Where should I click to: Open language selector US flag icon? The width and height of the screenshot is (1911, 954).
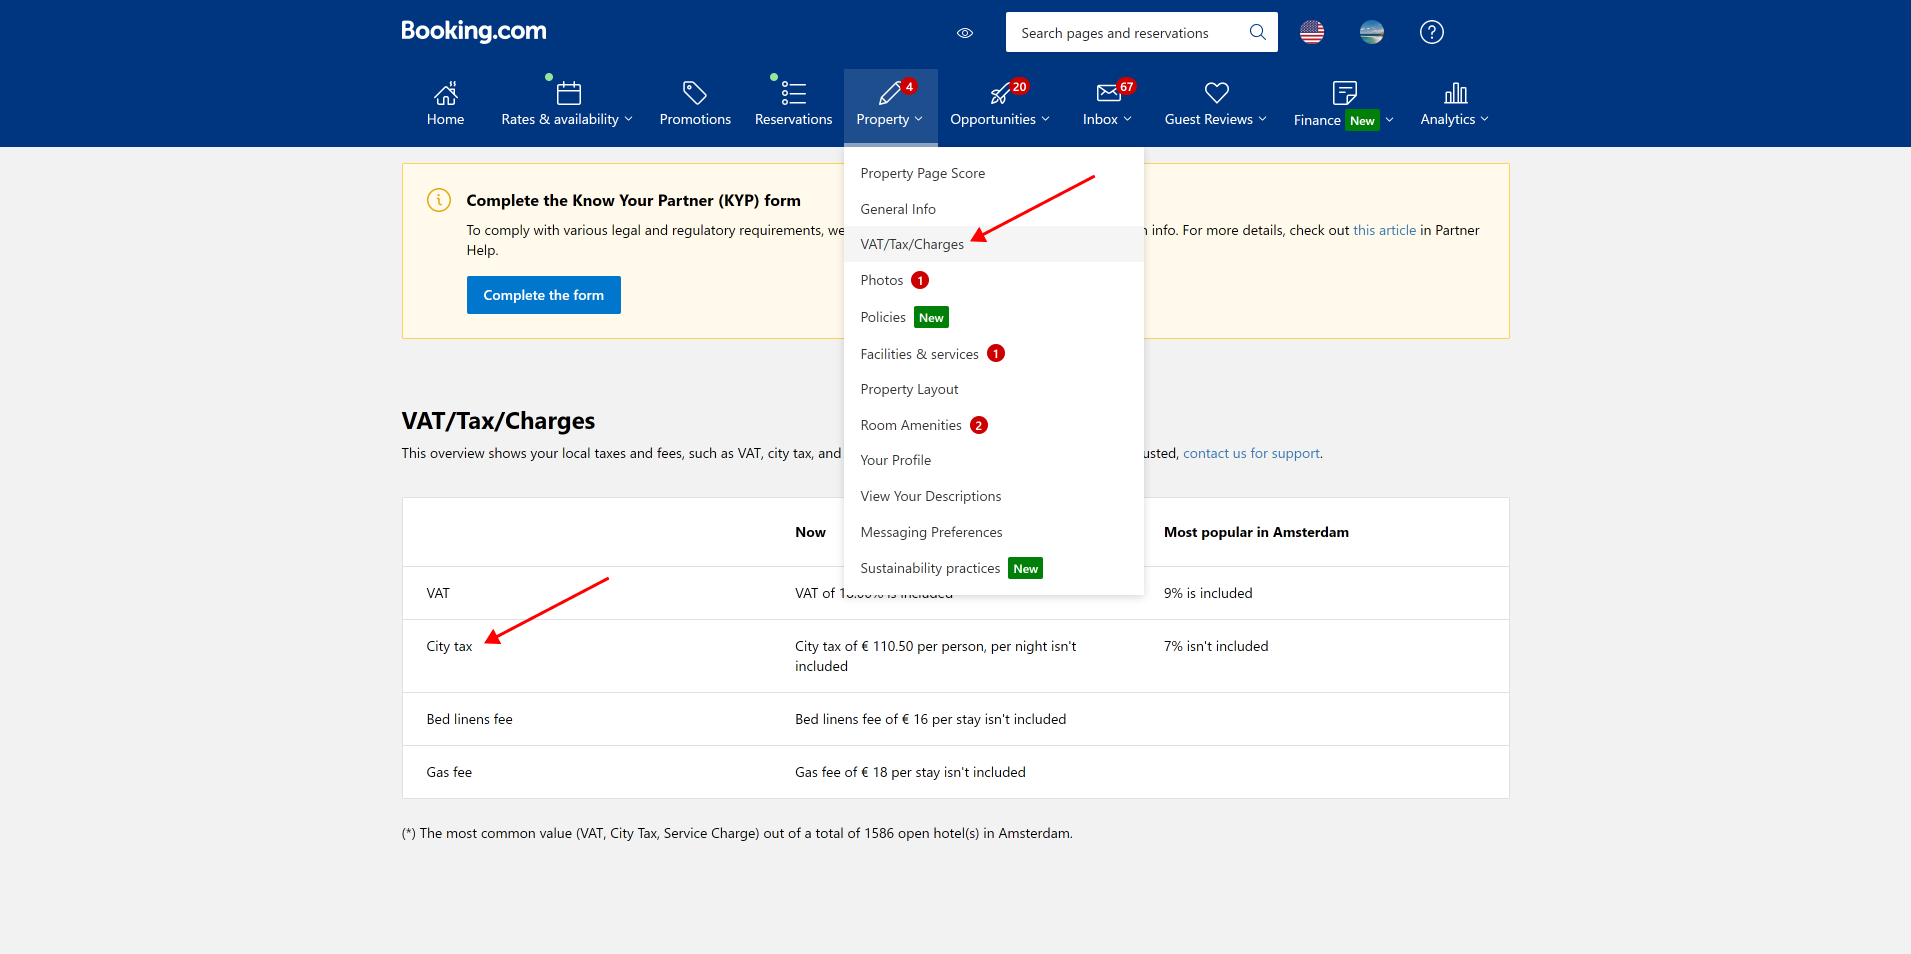1312,32
